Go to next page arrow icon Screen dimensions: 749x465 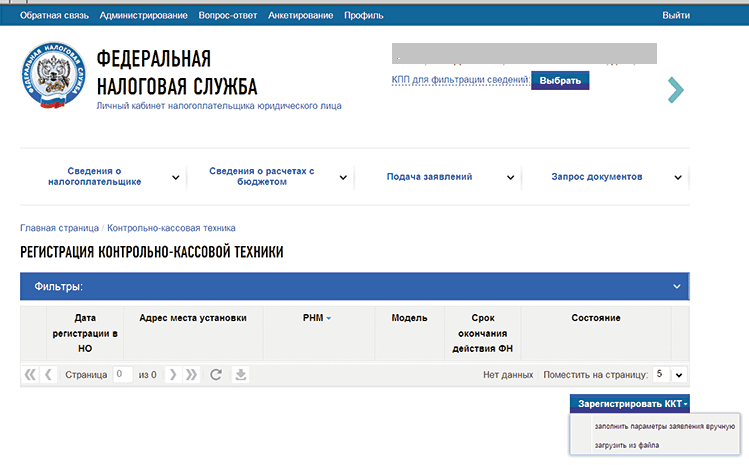(x=173, y=375)
